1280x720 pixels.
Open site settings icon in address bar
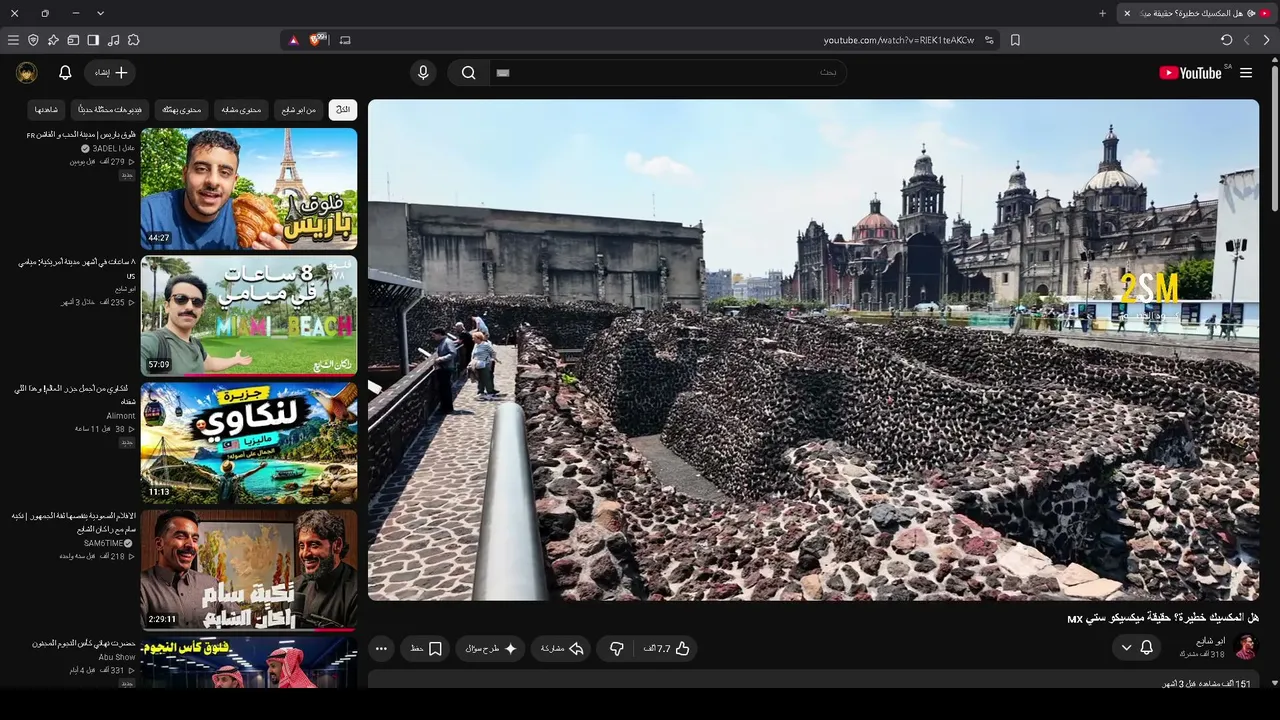(x=989, y=40)
